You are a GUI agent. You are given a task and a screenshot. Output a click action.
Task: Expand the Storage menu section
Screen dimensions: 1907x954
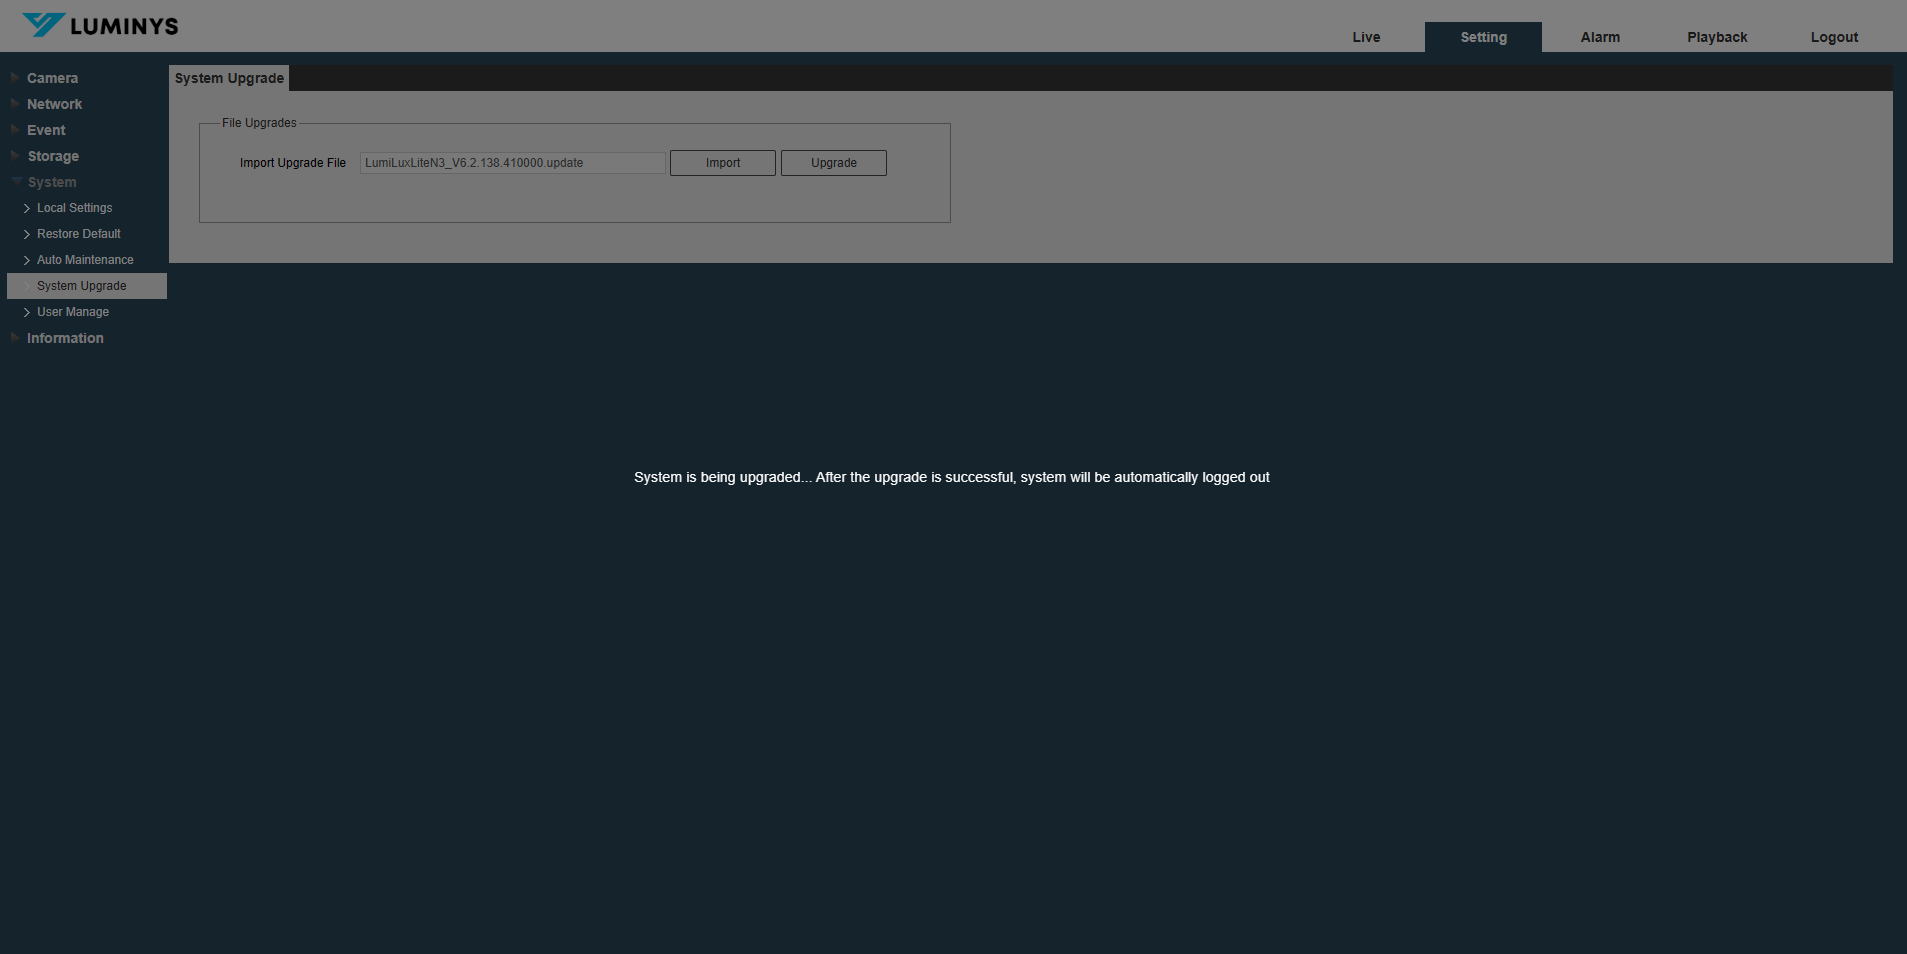click(53, 156)
